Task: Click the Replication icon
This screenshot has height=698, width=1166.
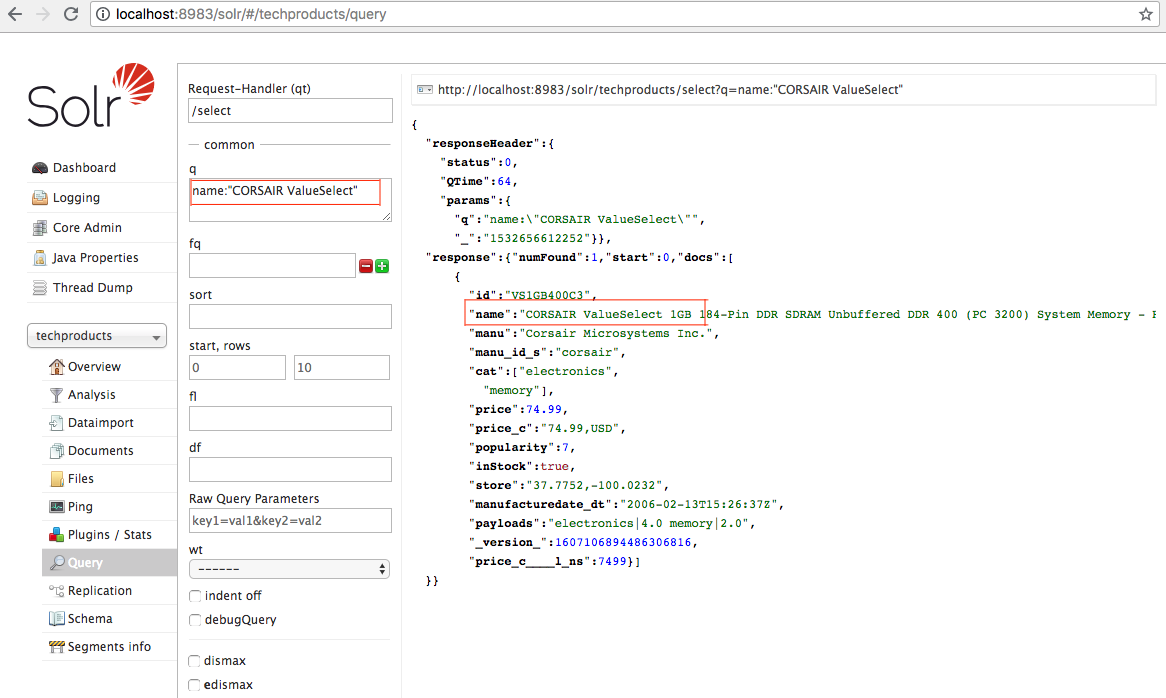Action: tap(57, 591)
